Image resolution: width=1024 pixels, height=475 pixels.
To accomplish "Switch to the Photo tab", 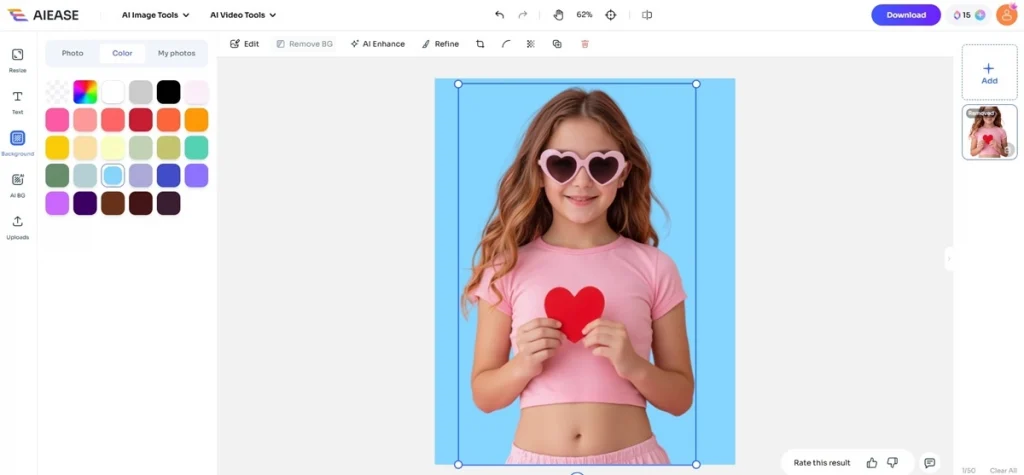I will pyautogui.click(x=72, y=53).
